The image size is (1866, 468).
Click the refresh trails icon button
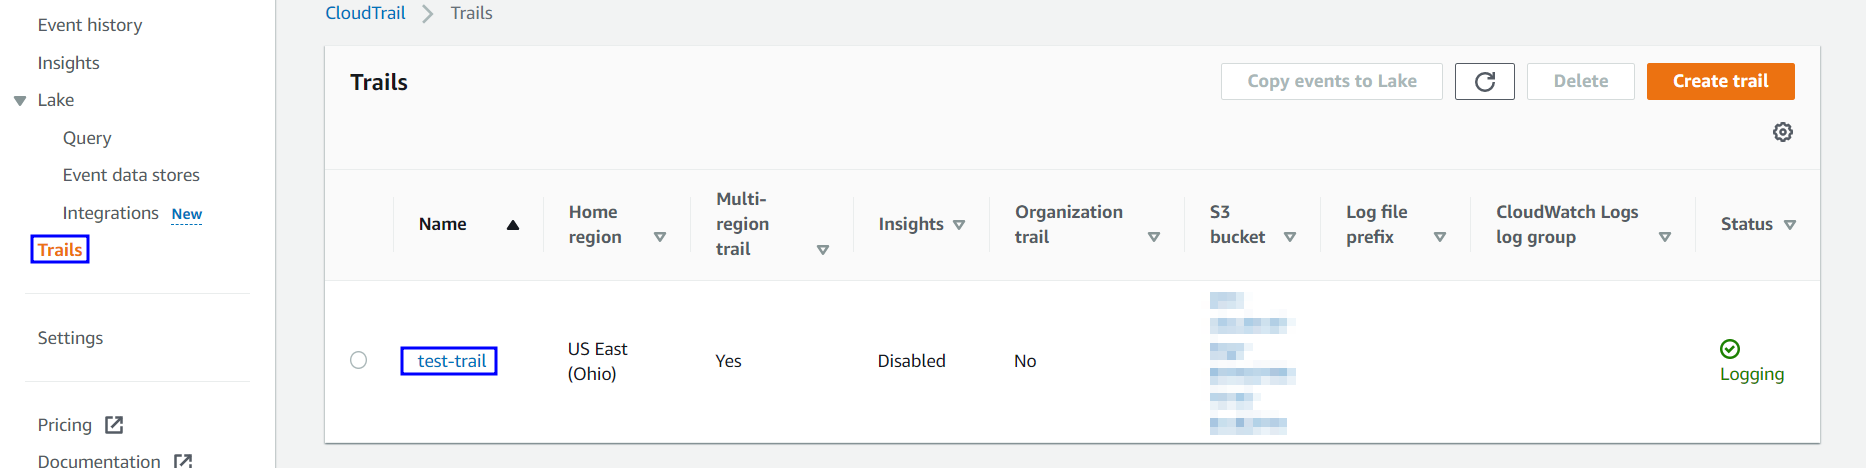click(1484, 81)
